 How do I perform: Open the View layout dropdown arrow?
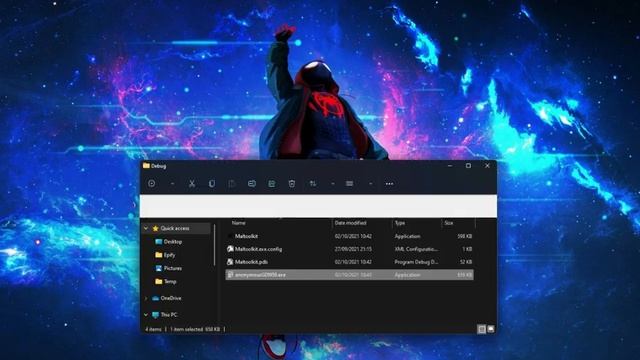coord(370,184)
